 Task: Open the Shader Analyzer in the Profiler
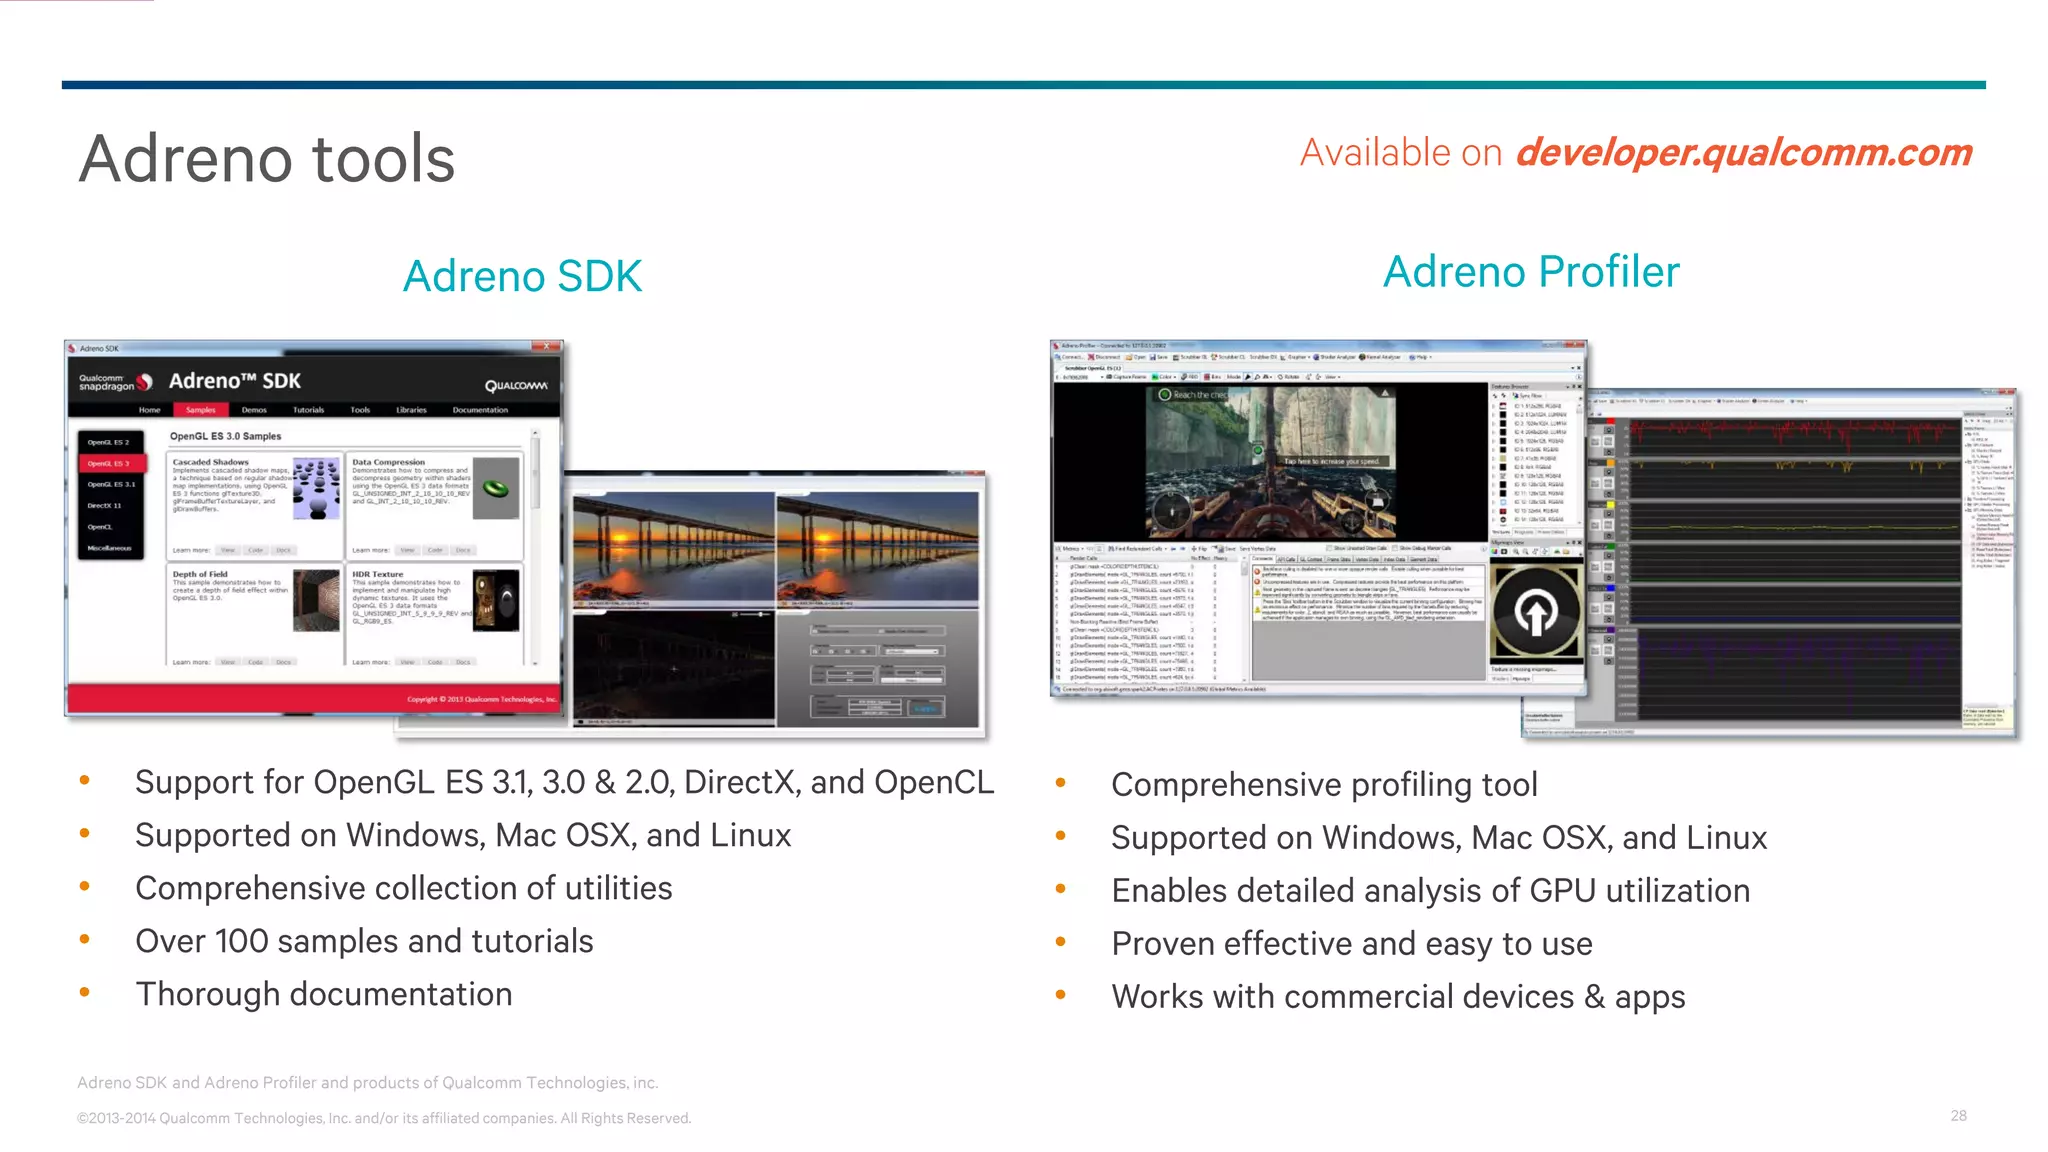click(1334, 357)
